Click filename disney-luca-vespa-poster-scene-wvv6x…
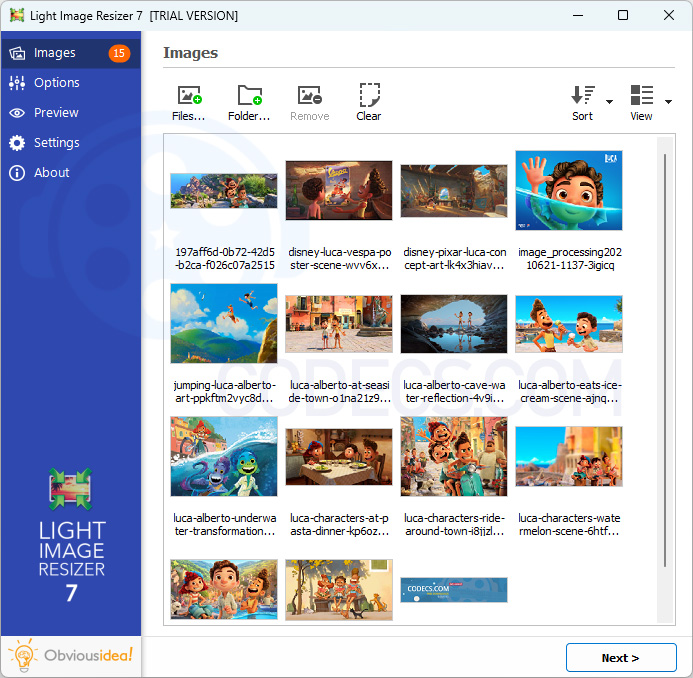The width and height of the screenshot is (693, 678). 339,259
